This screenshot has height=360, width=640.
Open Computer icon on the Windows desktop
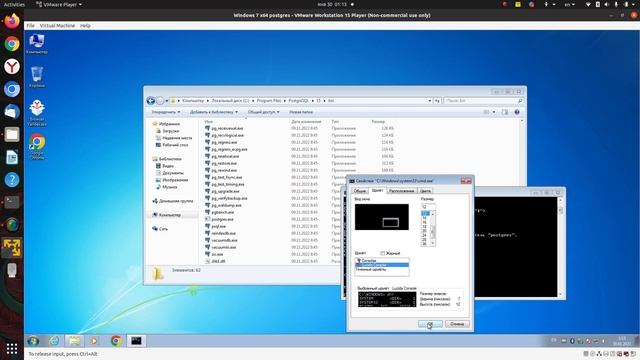37,43
